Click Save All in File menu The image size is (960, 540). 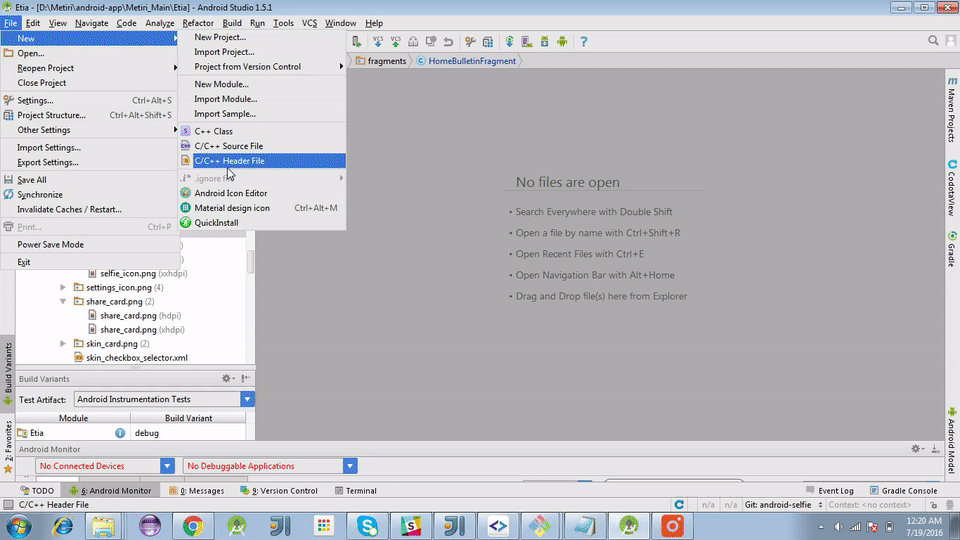click(90, 179)
